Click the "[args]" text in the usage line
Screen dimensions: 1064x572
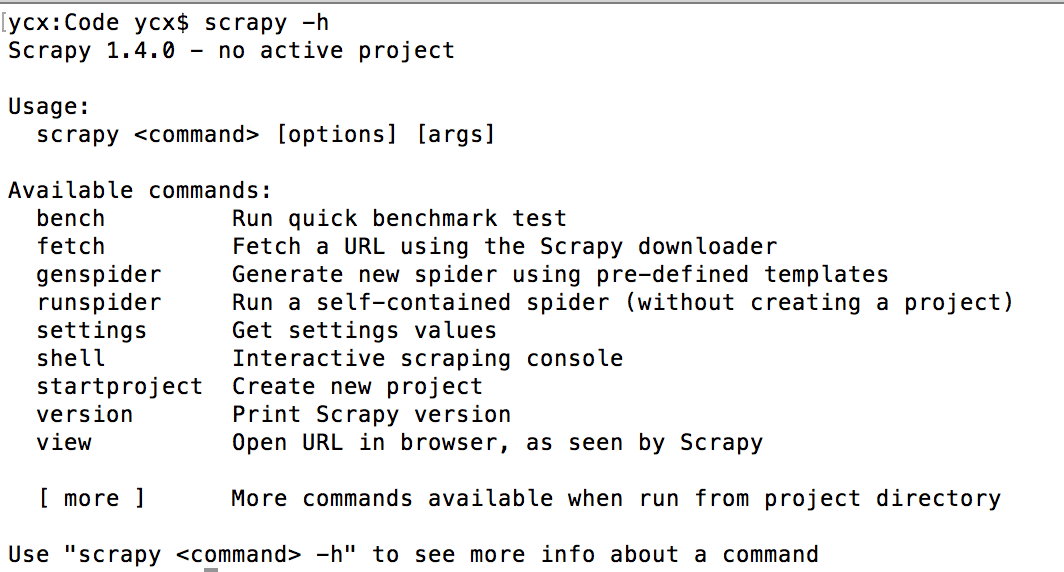click(455, 134)
